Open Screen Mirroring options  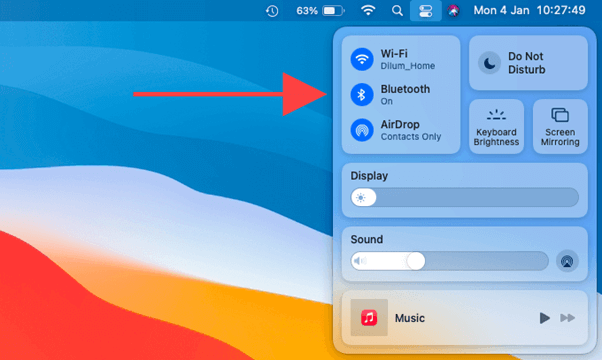(x=560, y=127)
